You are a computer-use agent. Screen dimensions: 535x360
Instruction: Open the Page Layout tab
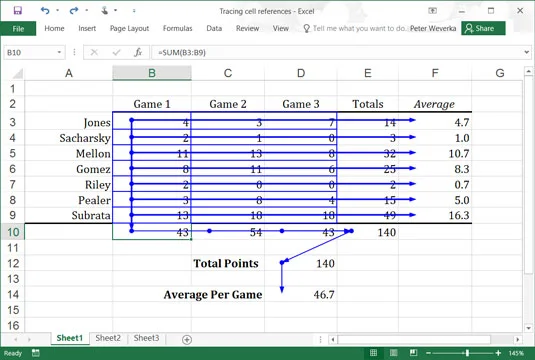click(x=129, y=28)
